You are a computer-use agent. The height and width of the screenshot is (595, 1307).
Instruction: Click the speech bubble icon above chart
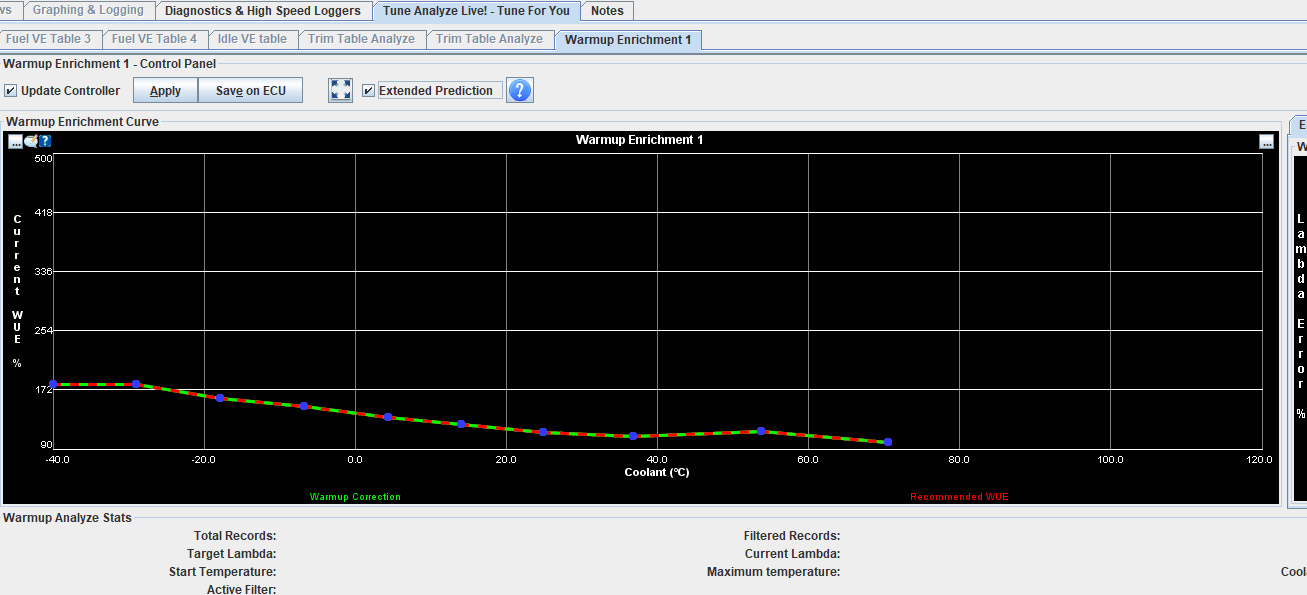[x=30, y=141]
